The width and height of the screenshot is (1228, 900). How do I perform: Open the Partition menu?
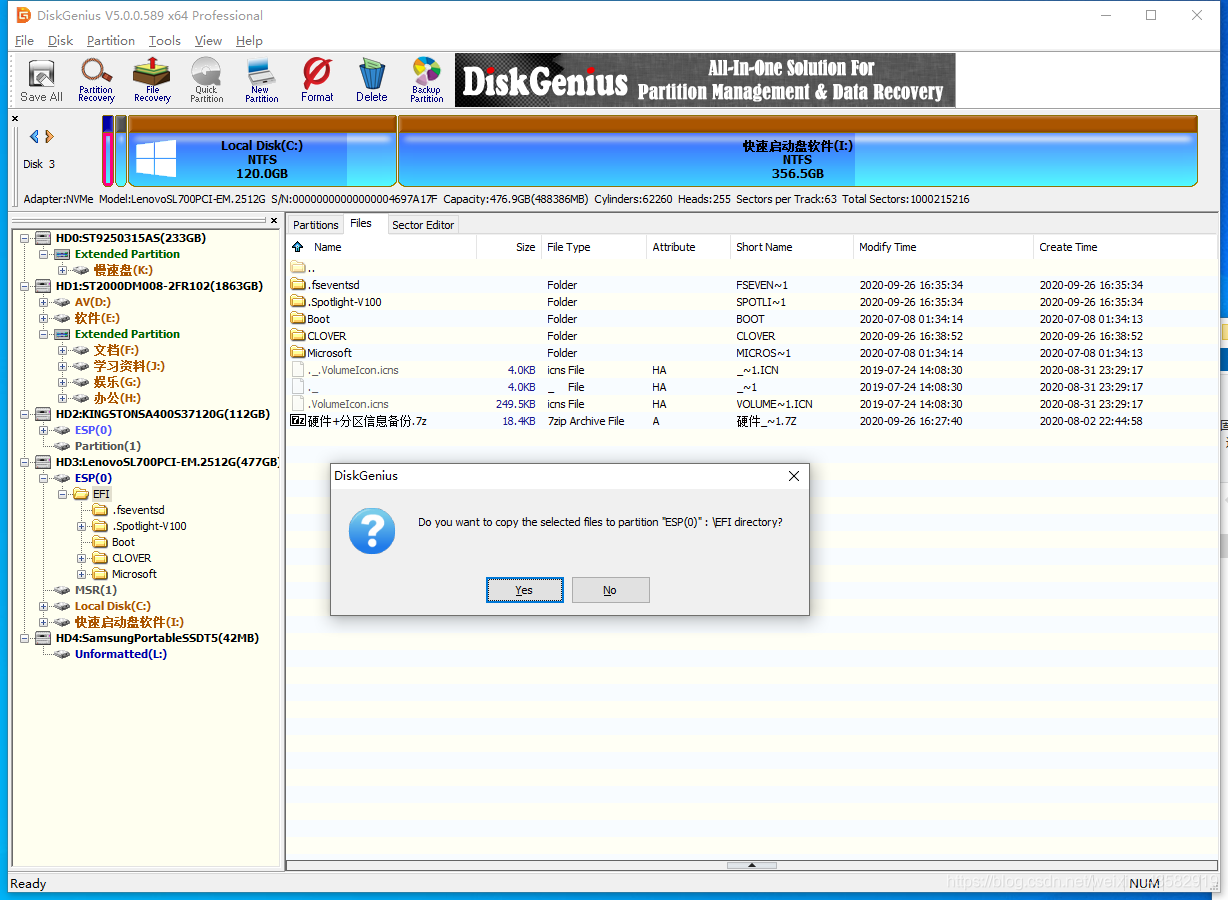tap(110, 41)
